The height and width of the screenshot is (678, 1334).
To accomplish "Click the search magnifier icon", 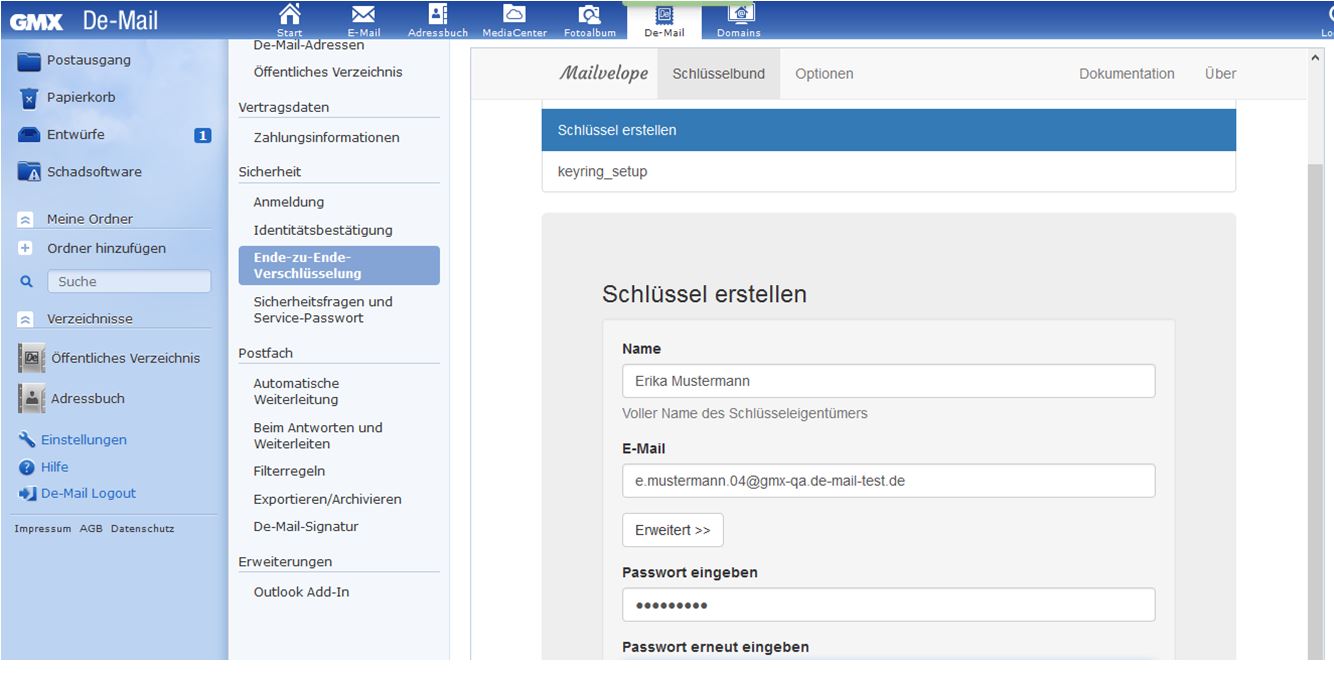I will pos(27,282).
